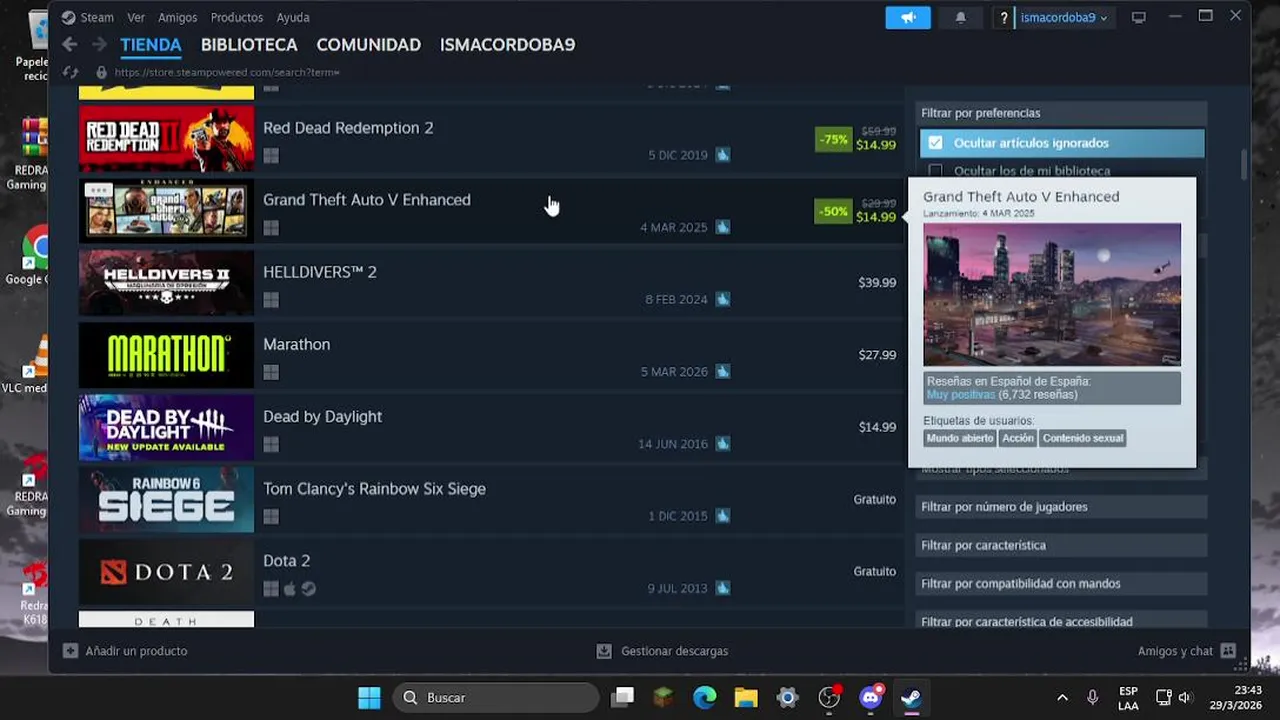This screenshot has height=720, width=1280.
Task: Expand Filtrar por característica
Action: coord(1061,545)
